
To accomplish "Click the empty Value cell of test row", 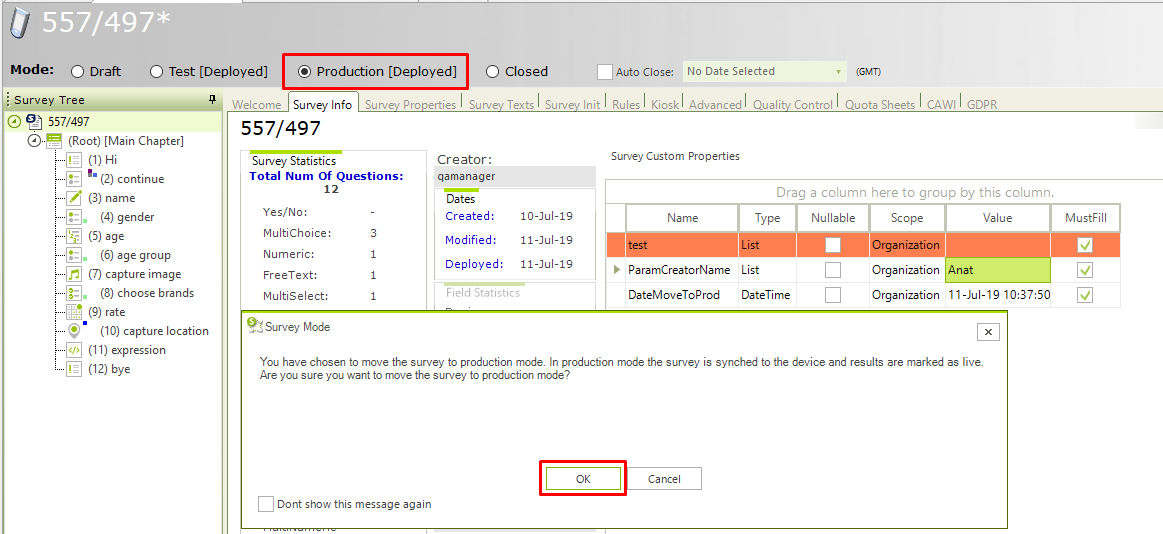I will point(998,245).
